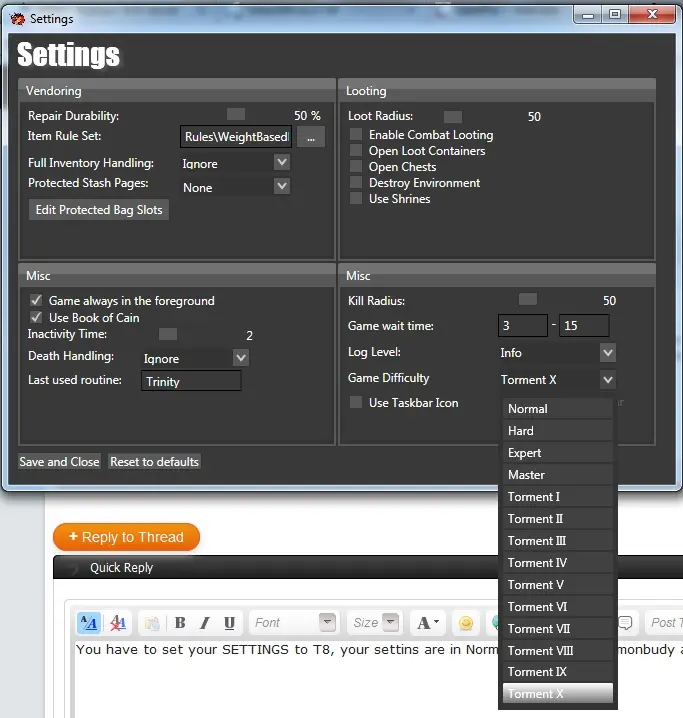Viewport: 683px width, 718px height.
Task: Click the paste as text icon
Action: click(151, 623)
